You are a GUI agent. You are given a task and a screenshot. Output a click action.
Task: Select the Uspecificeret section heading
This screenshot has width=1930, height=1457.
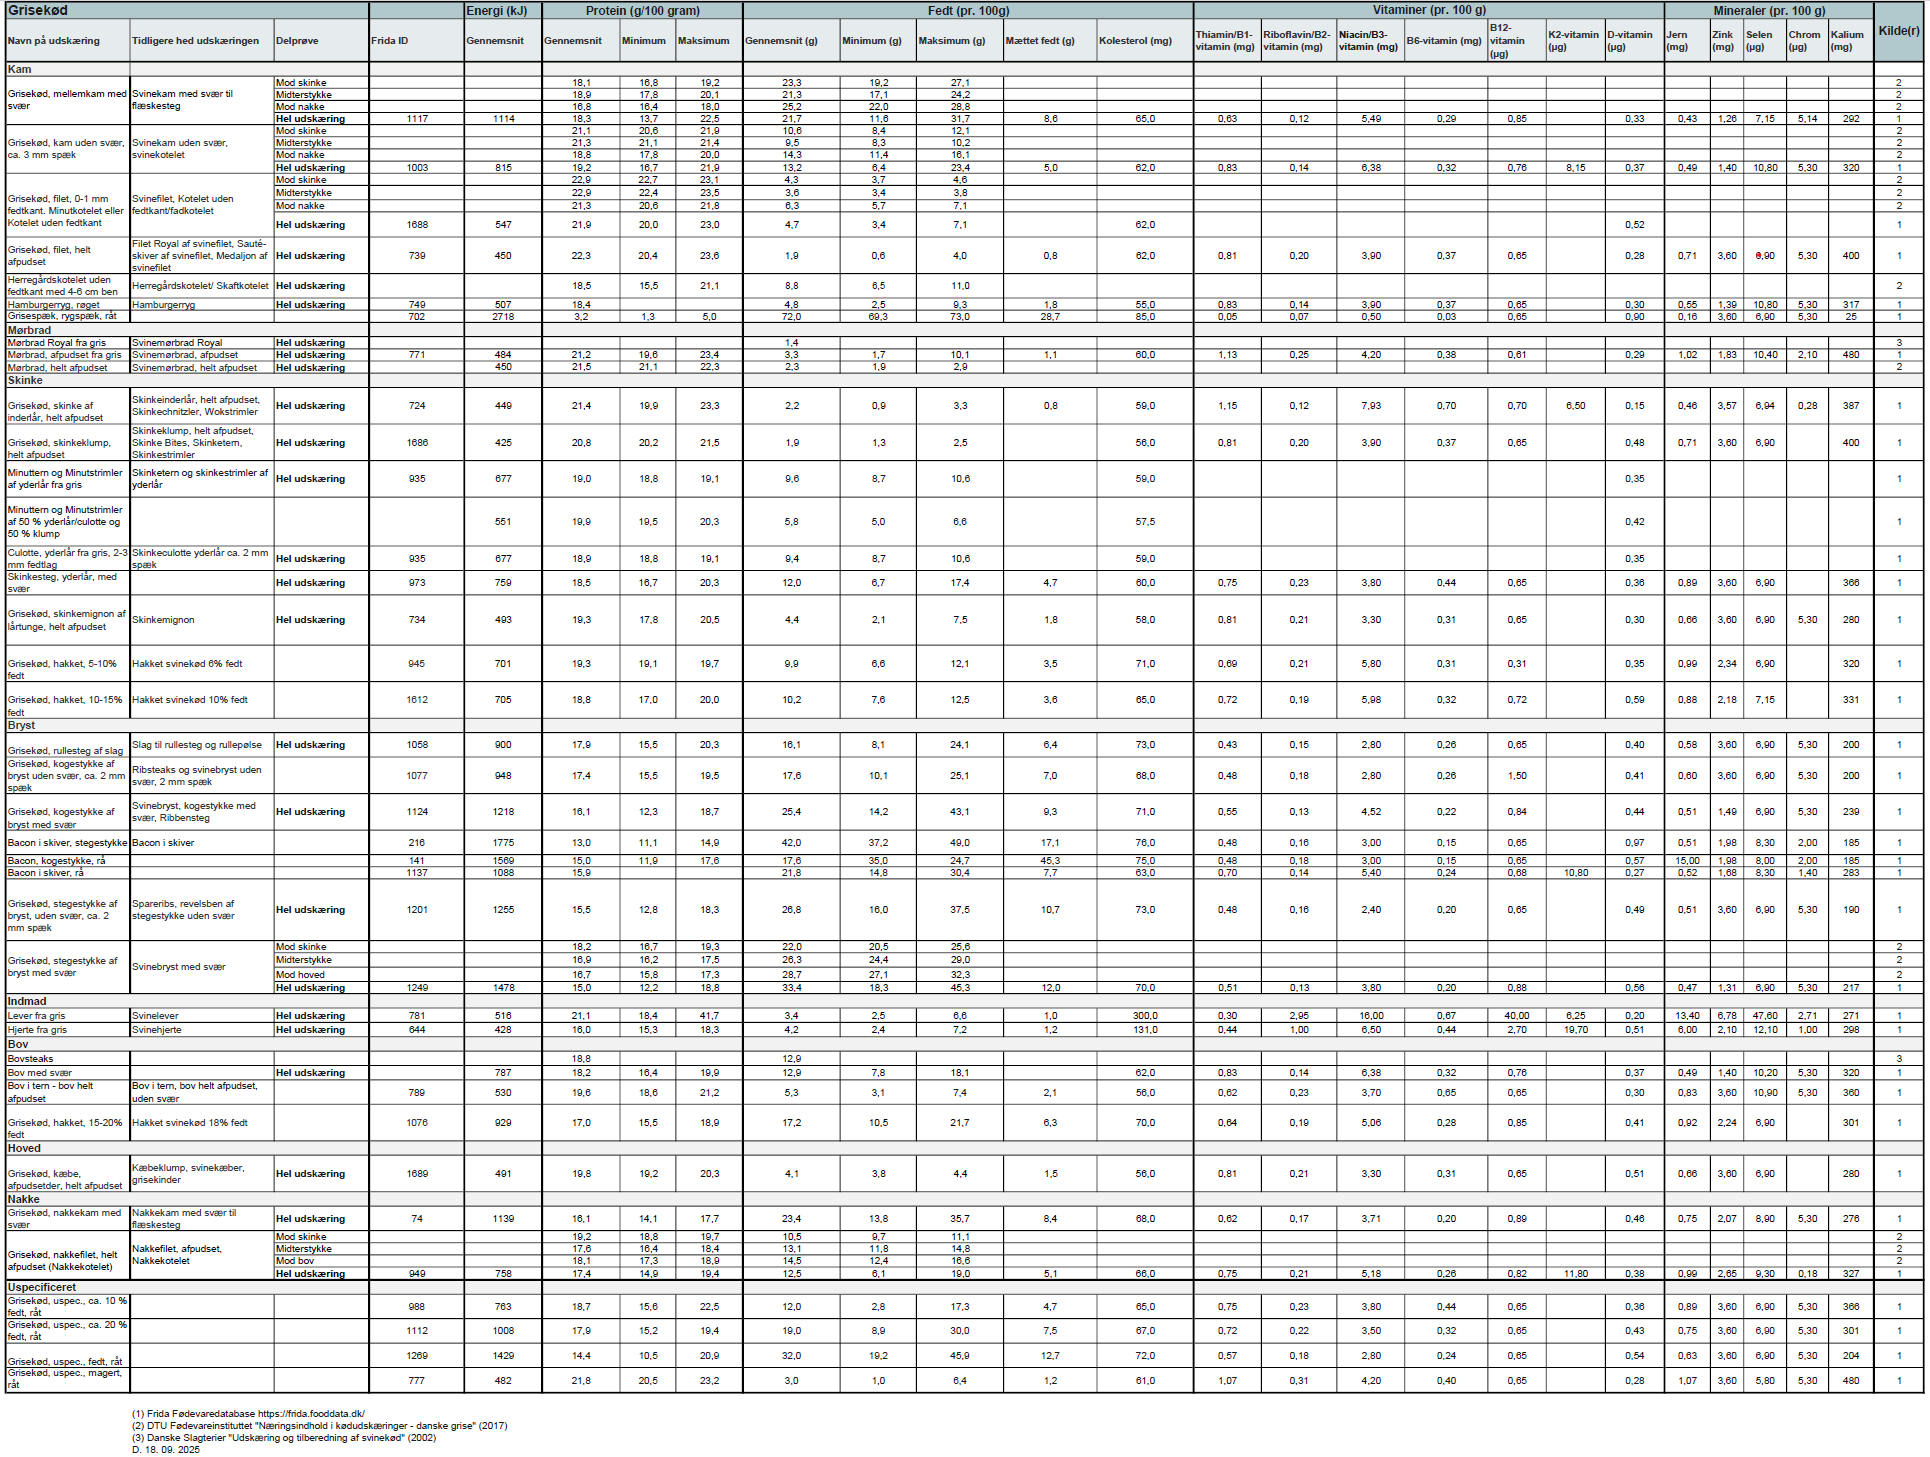[42, 1287]
